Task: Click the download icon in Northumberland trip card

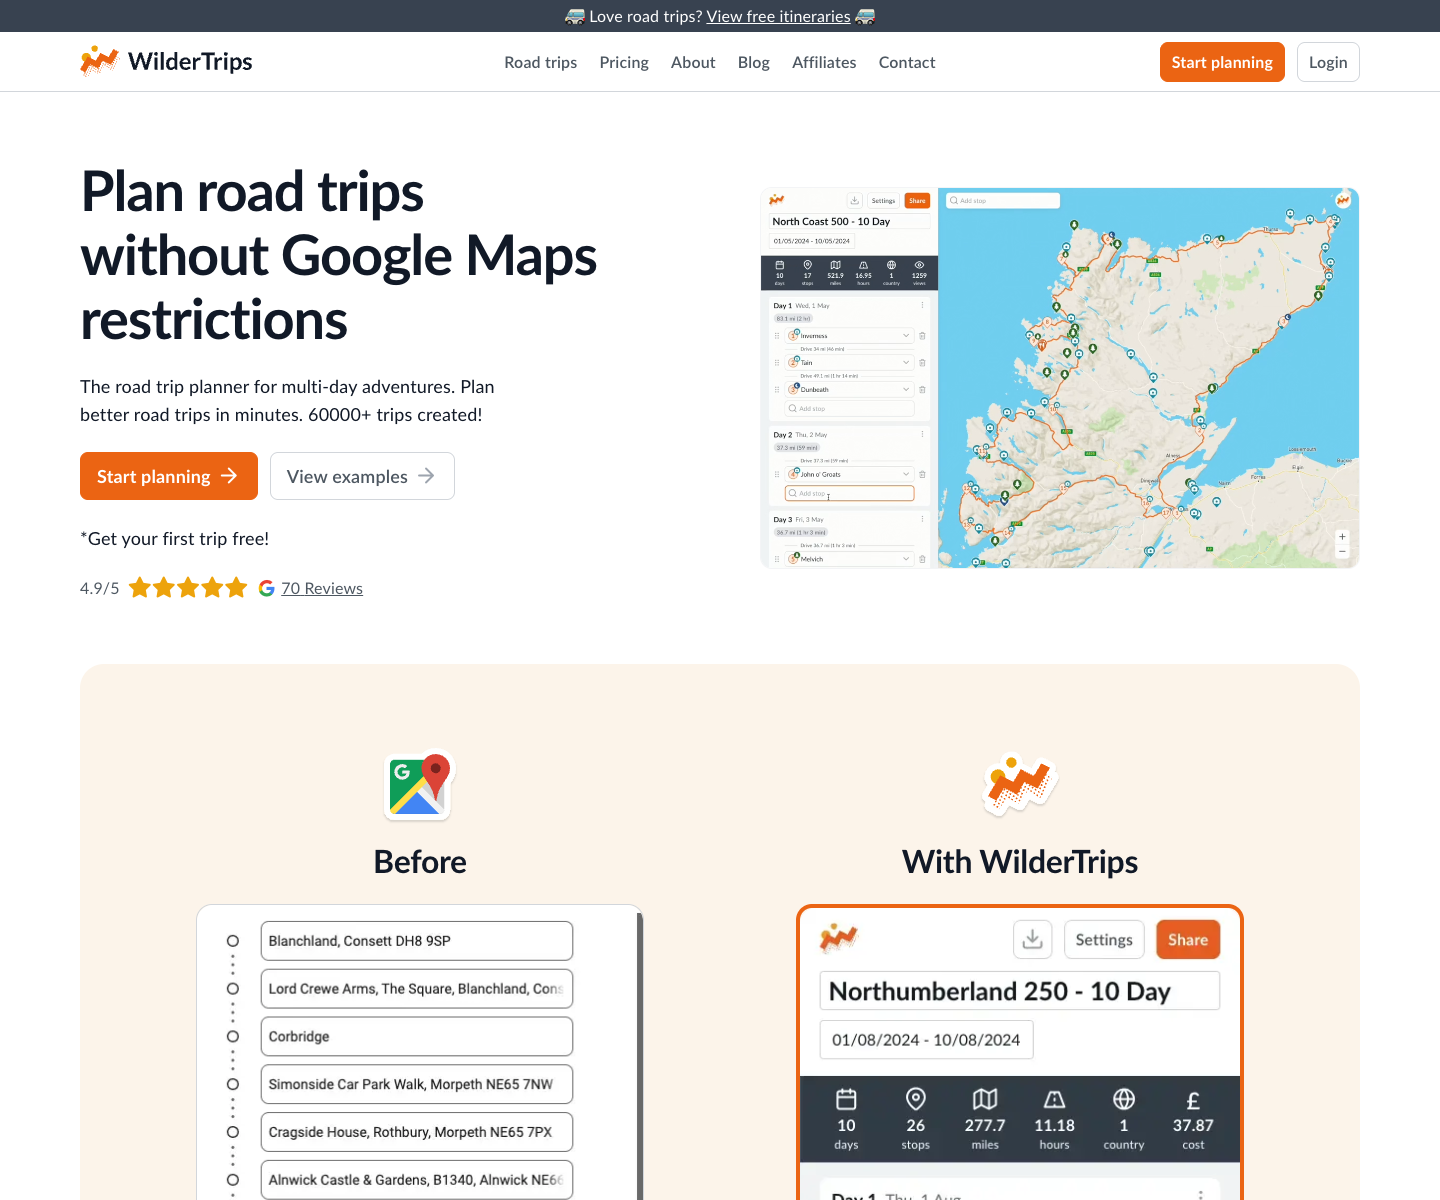Action: [1033, 939]
